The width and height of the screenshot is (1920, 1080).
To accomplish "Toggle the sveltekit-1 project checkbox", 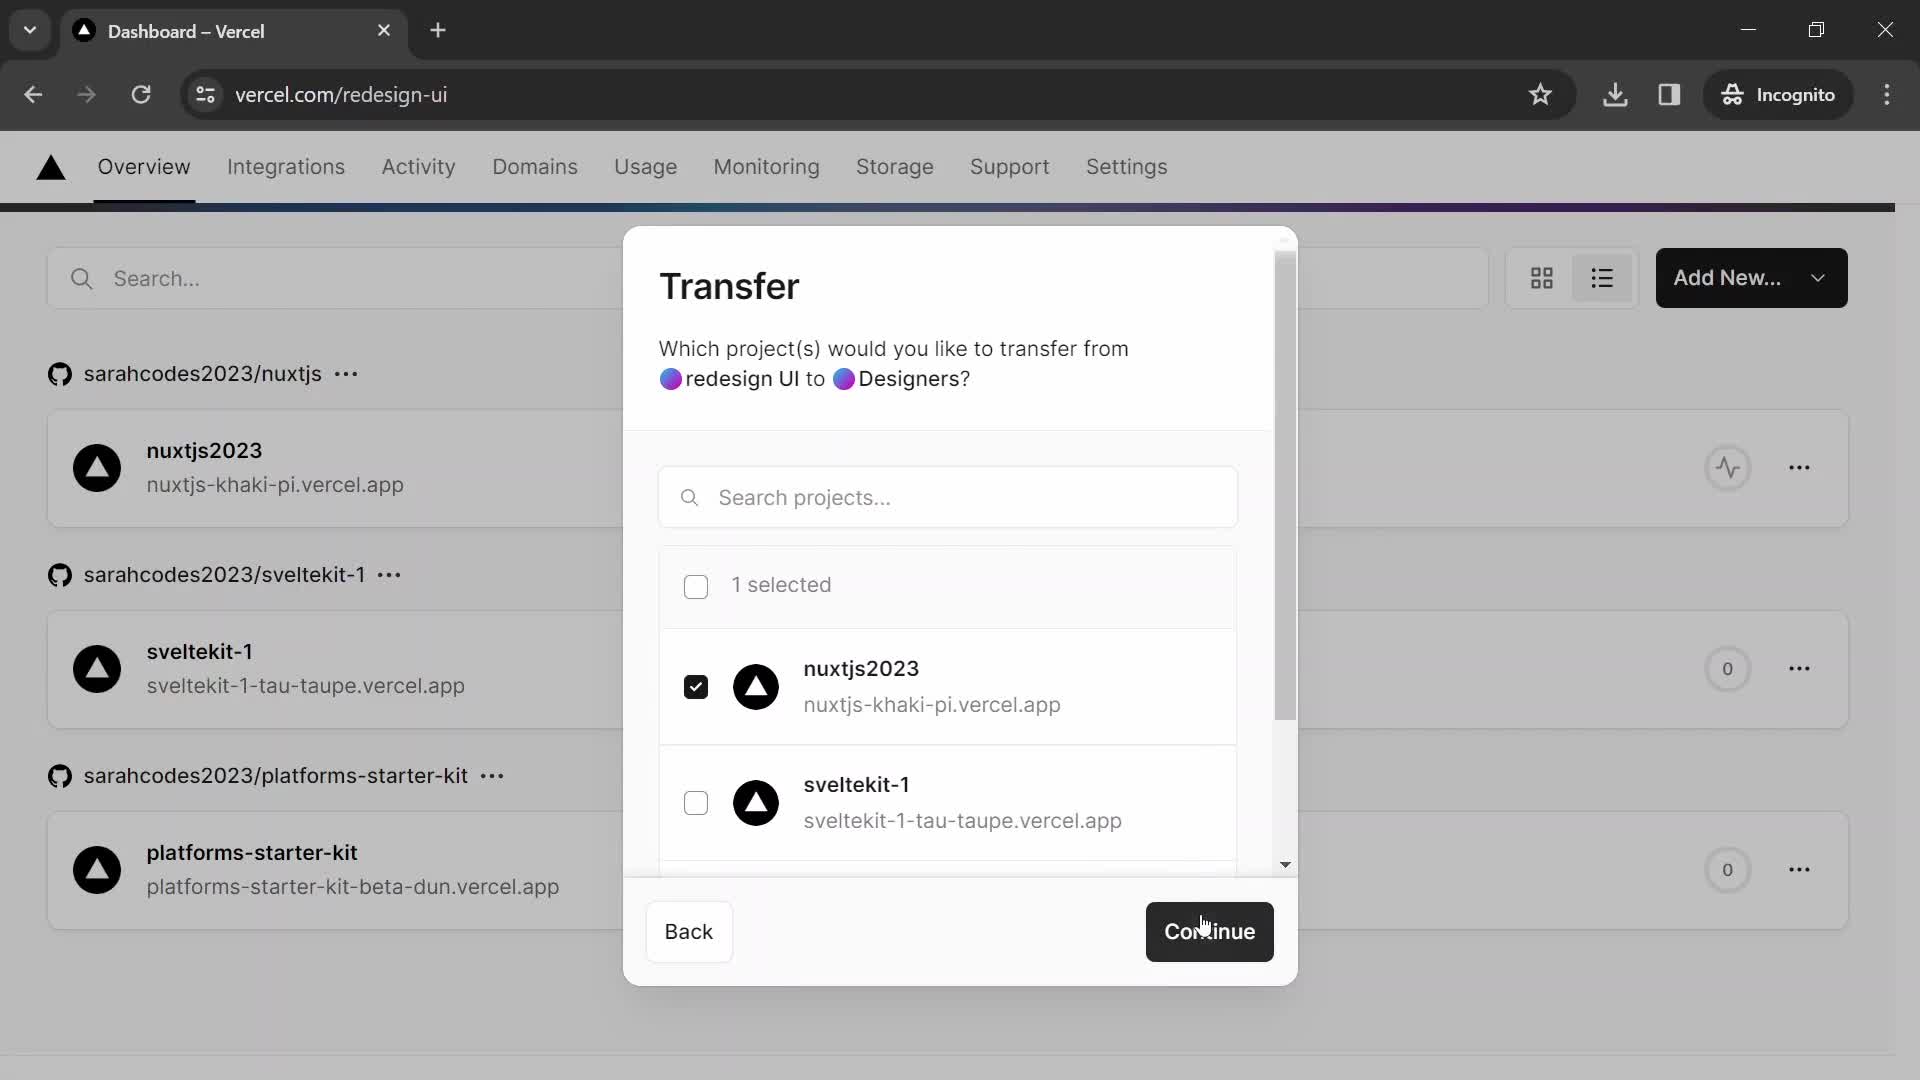I will (696, 802).
